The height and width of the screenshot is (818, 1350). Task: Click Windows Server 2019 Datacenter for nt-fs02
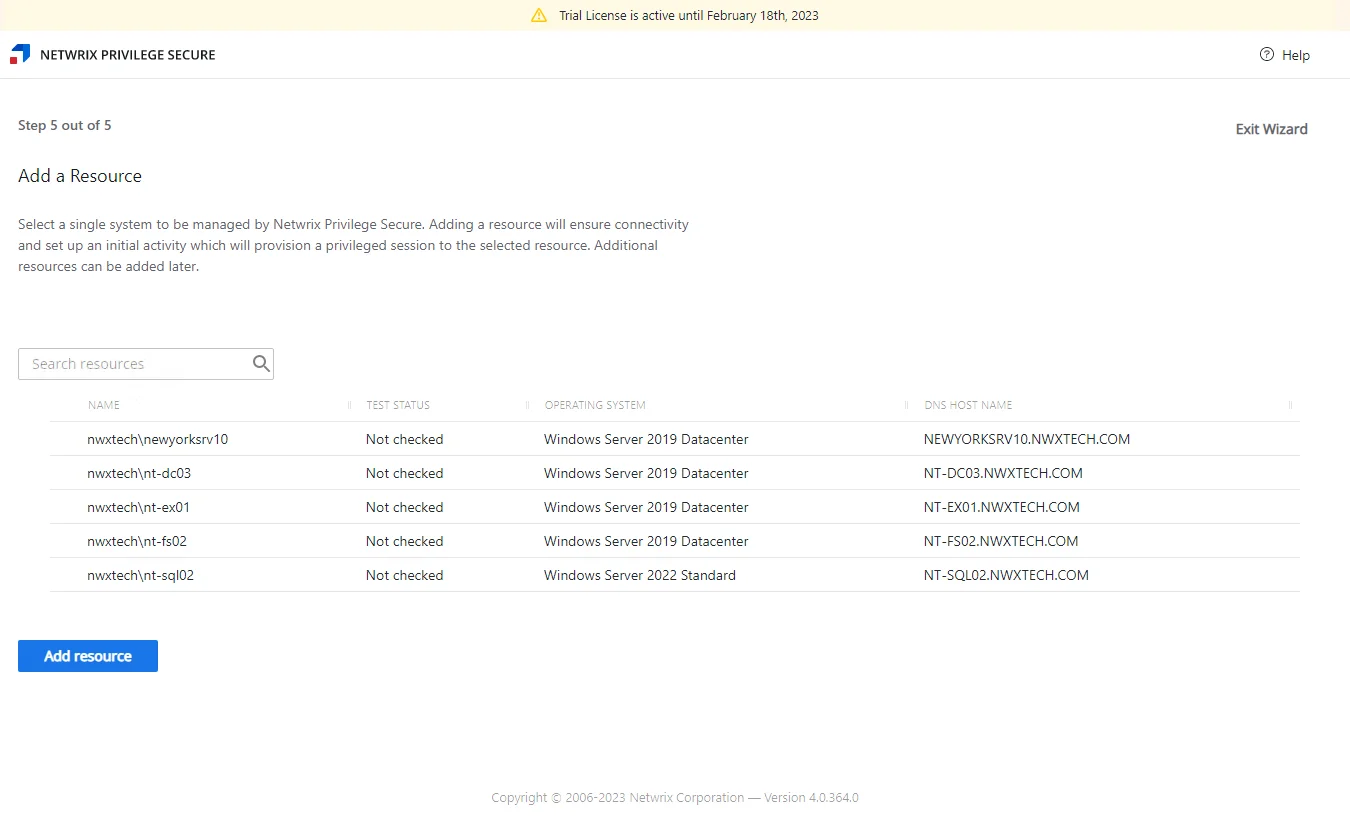[646, 541]
